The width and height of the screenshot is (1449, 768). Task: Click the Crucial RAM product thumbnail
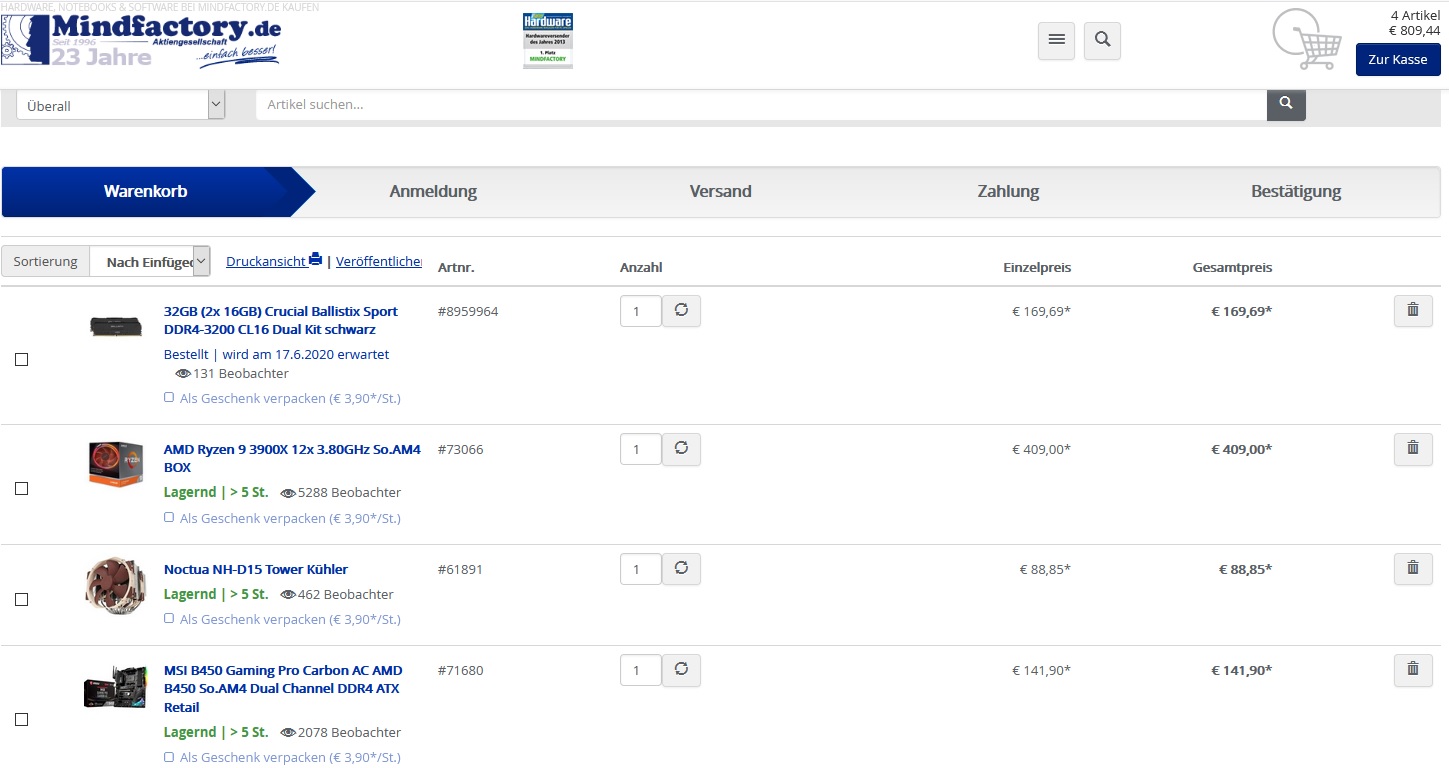pyautogui.click(x=115, y=325)
